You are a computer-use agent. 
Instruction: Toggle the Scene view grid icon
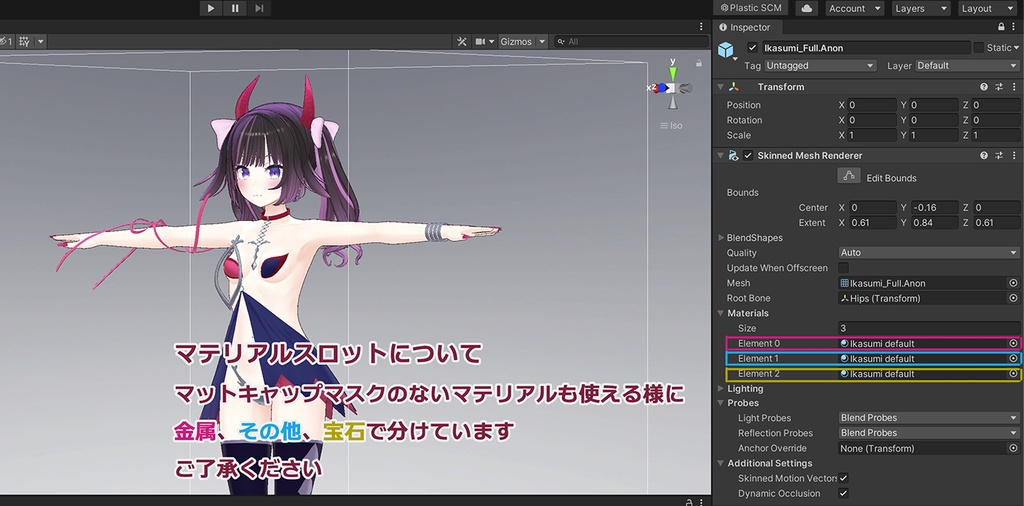24,41
